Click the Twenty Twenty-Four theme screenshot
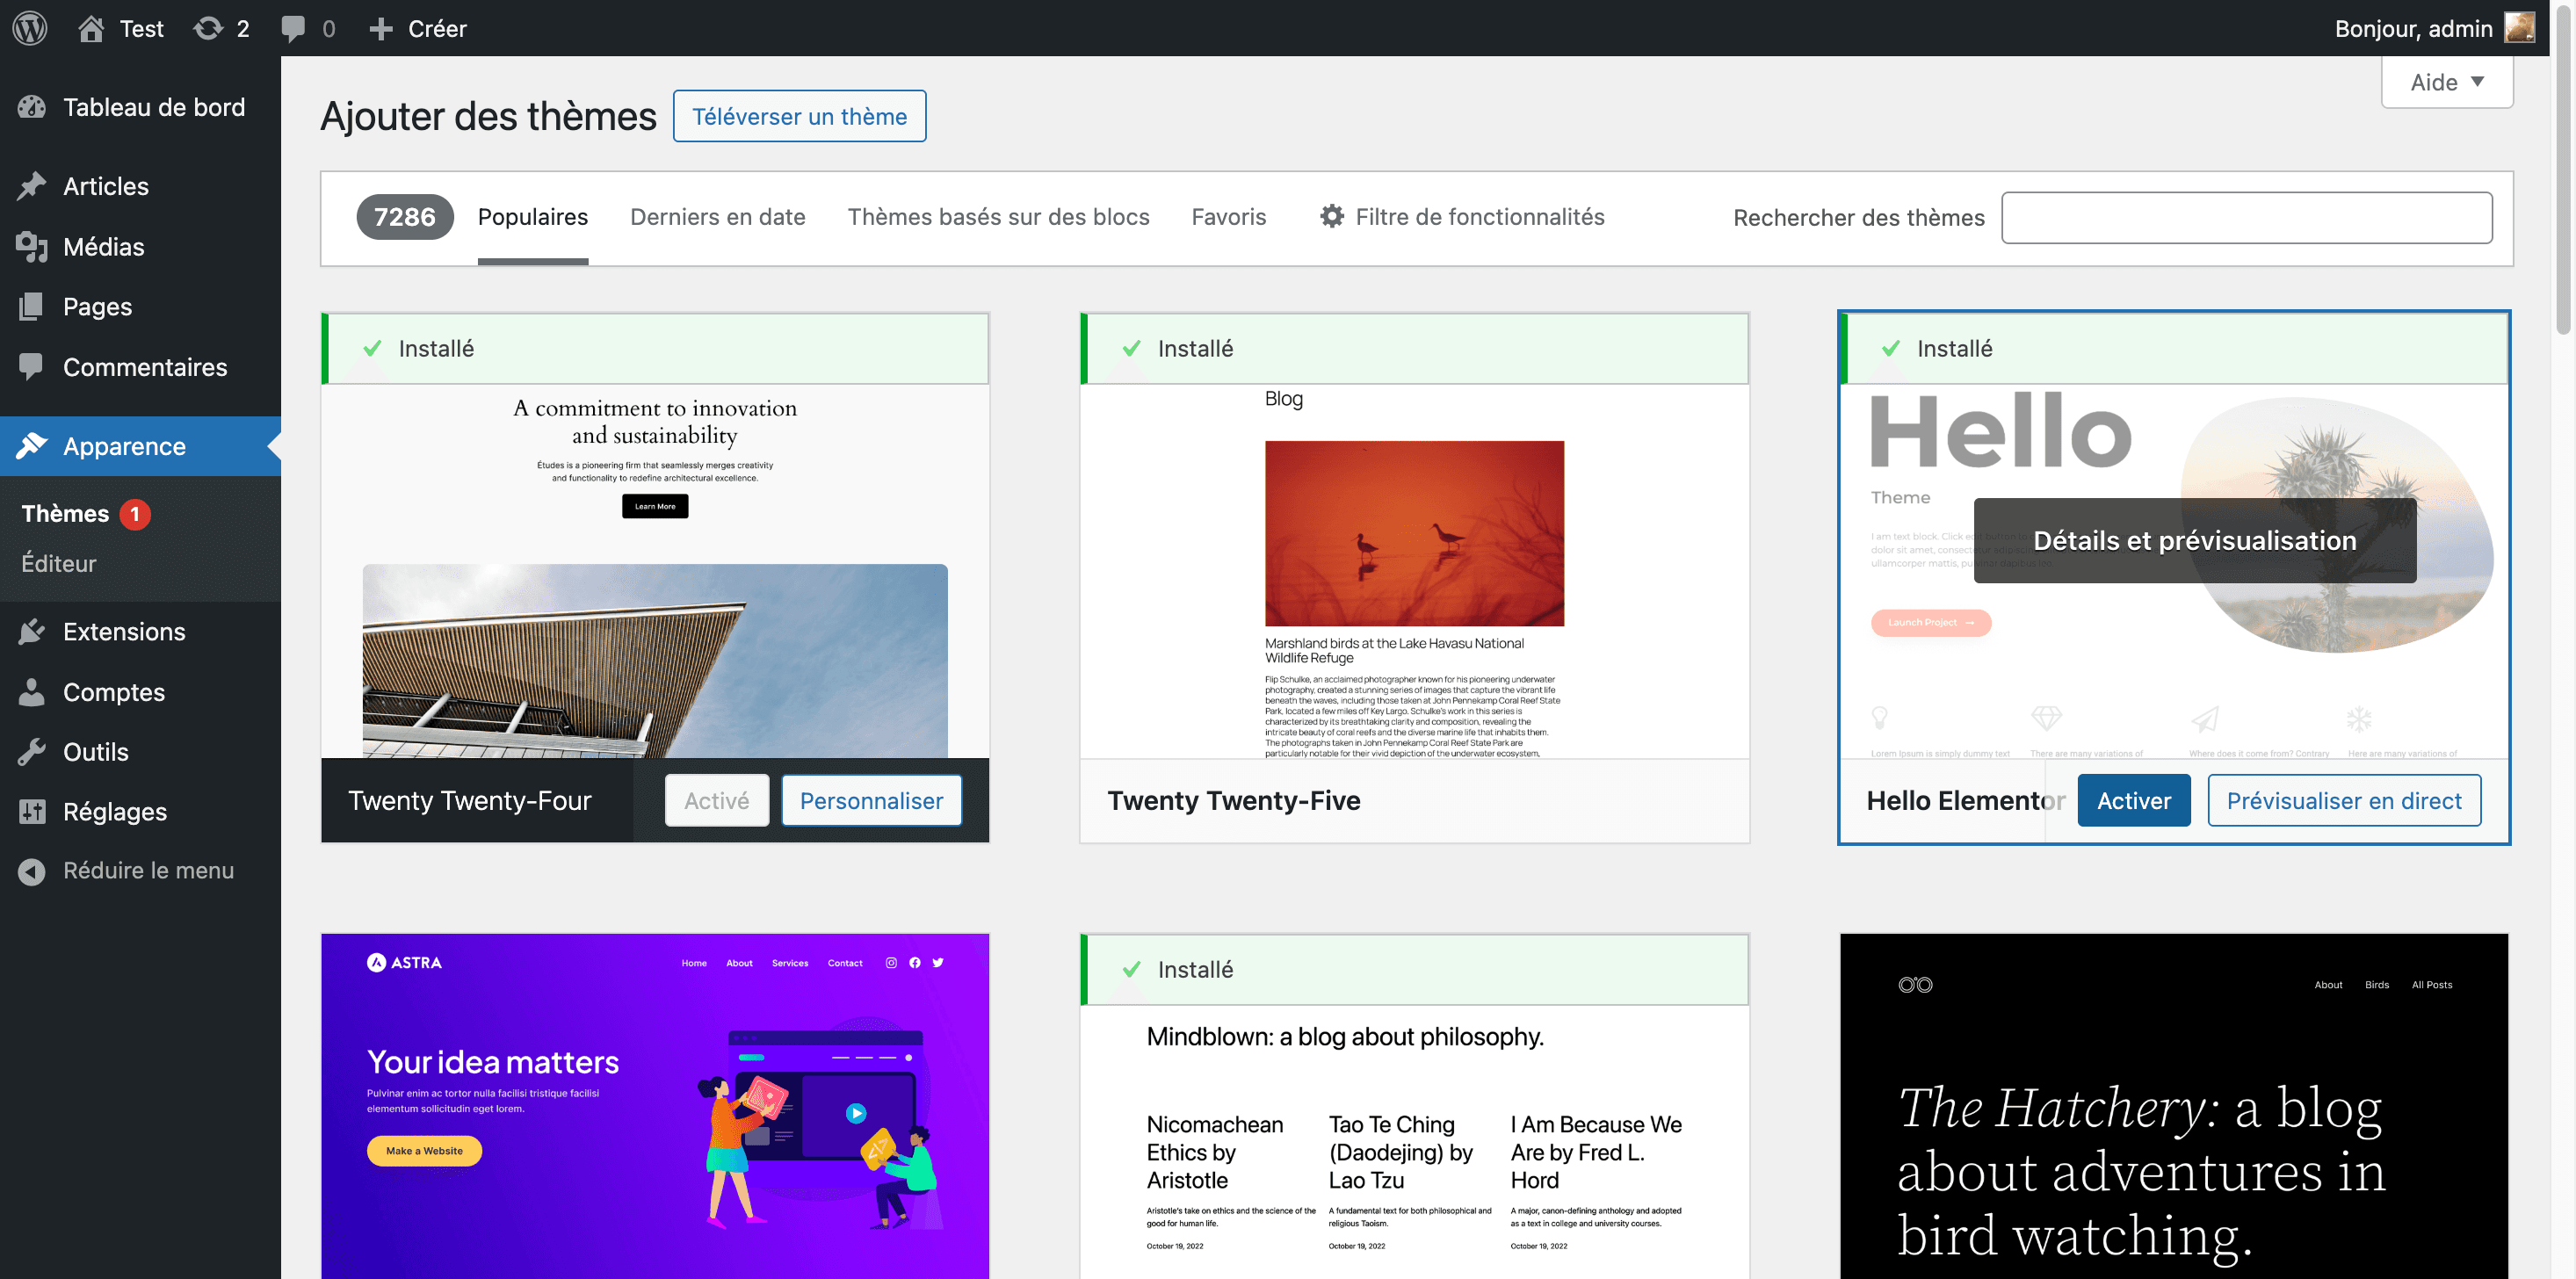Screen dimensions: 2576x1279 tap(655, 571)
